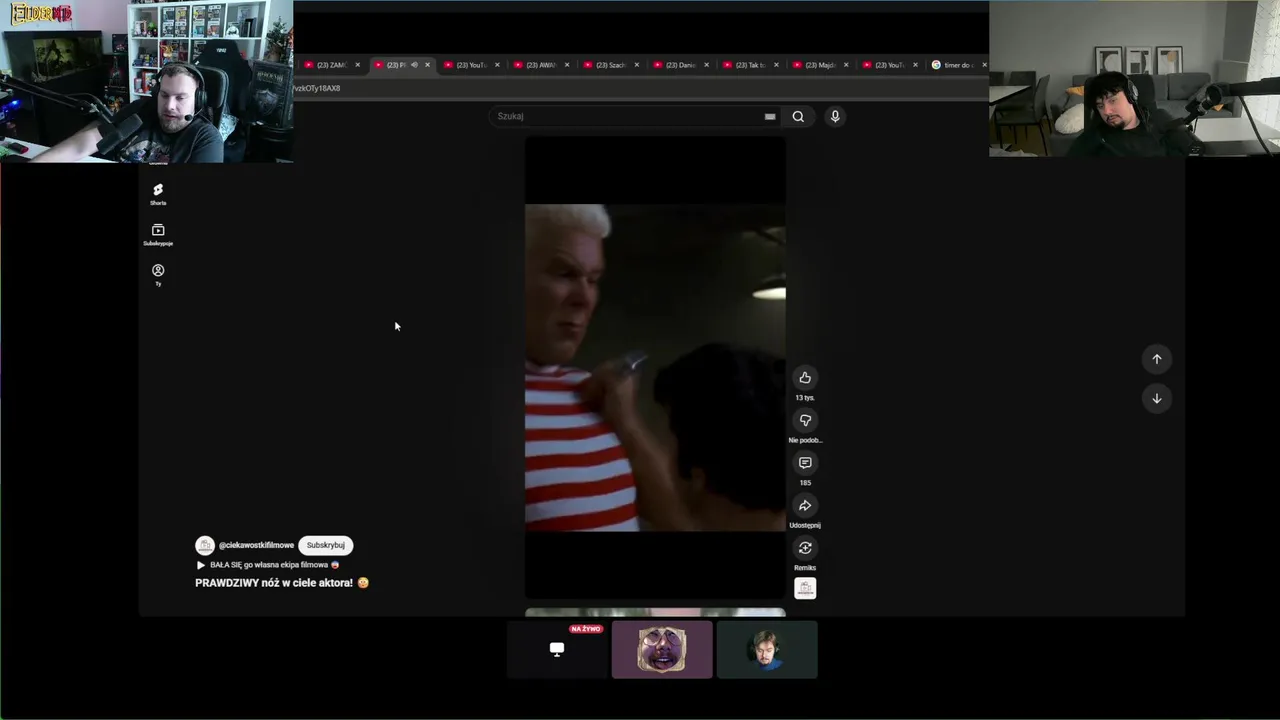Click the dislike thumbs-down icon
The image size is (1280, 720).
(x=805, y=420)
